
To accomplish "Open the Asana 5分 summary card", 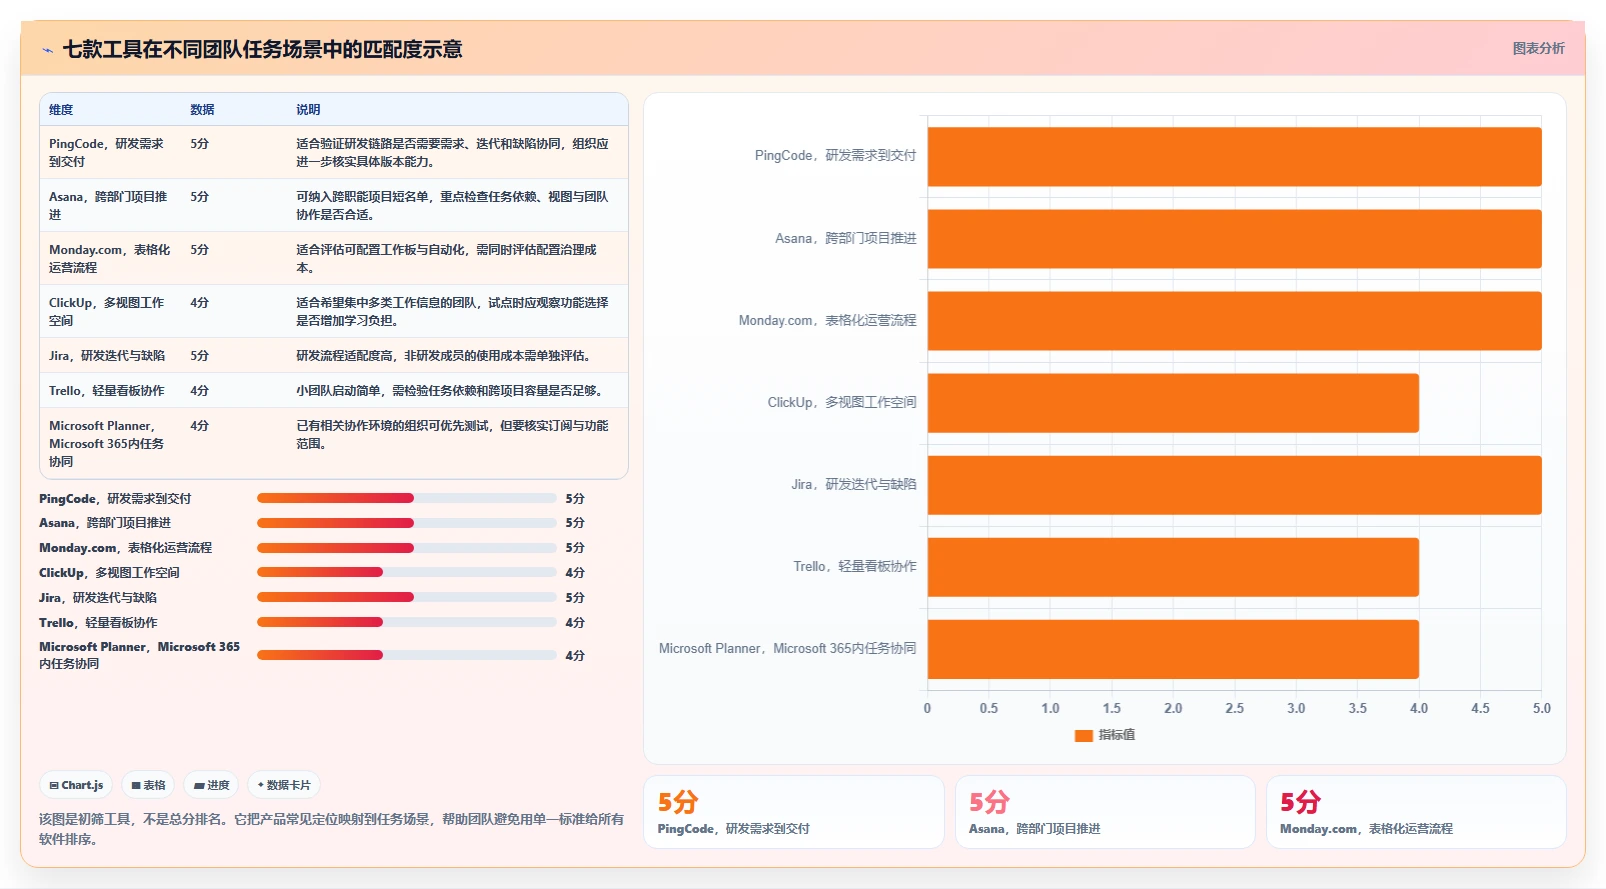I will pos(1105,812).
